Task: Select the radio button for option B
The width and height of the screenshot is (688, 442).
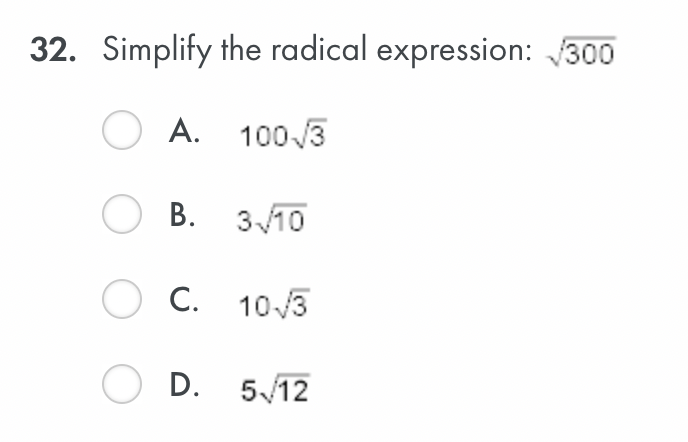Action: [x=121, y=216]
